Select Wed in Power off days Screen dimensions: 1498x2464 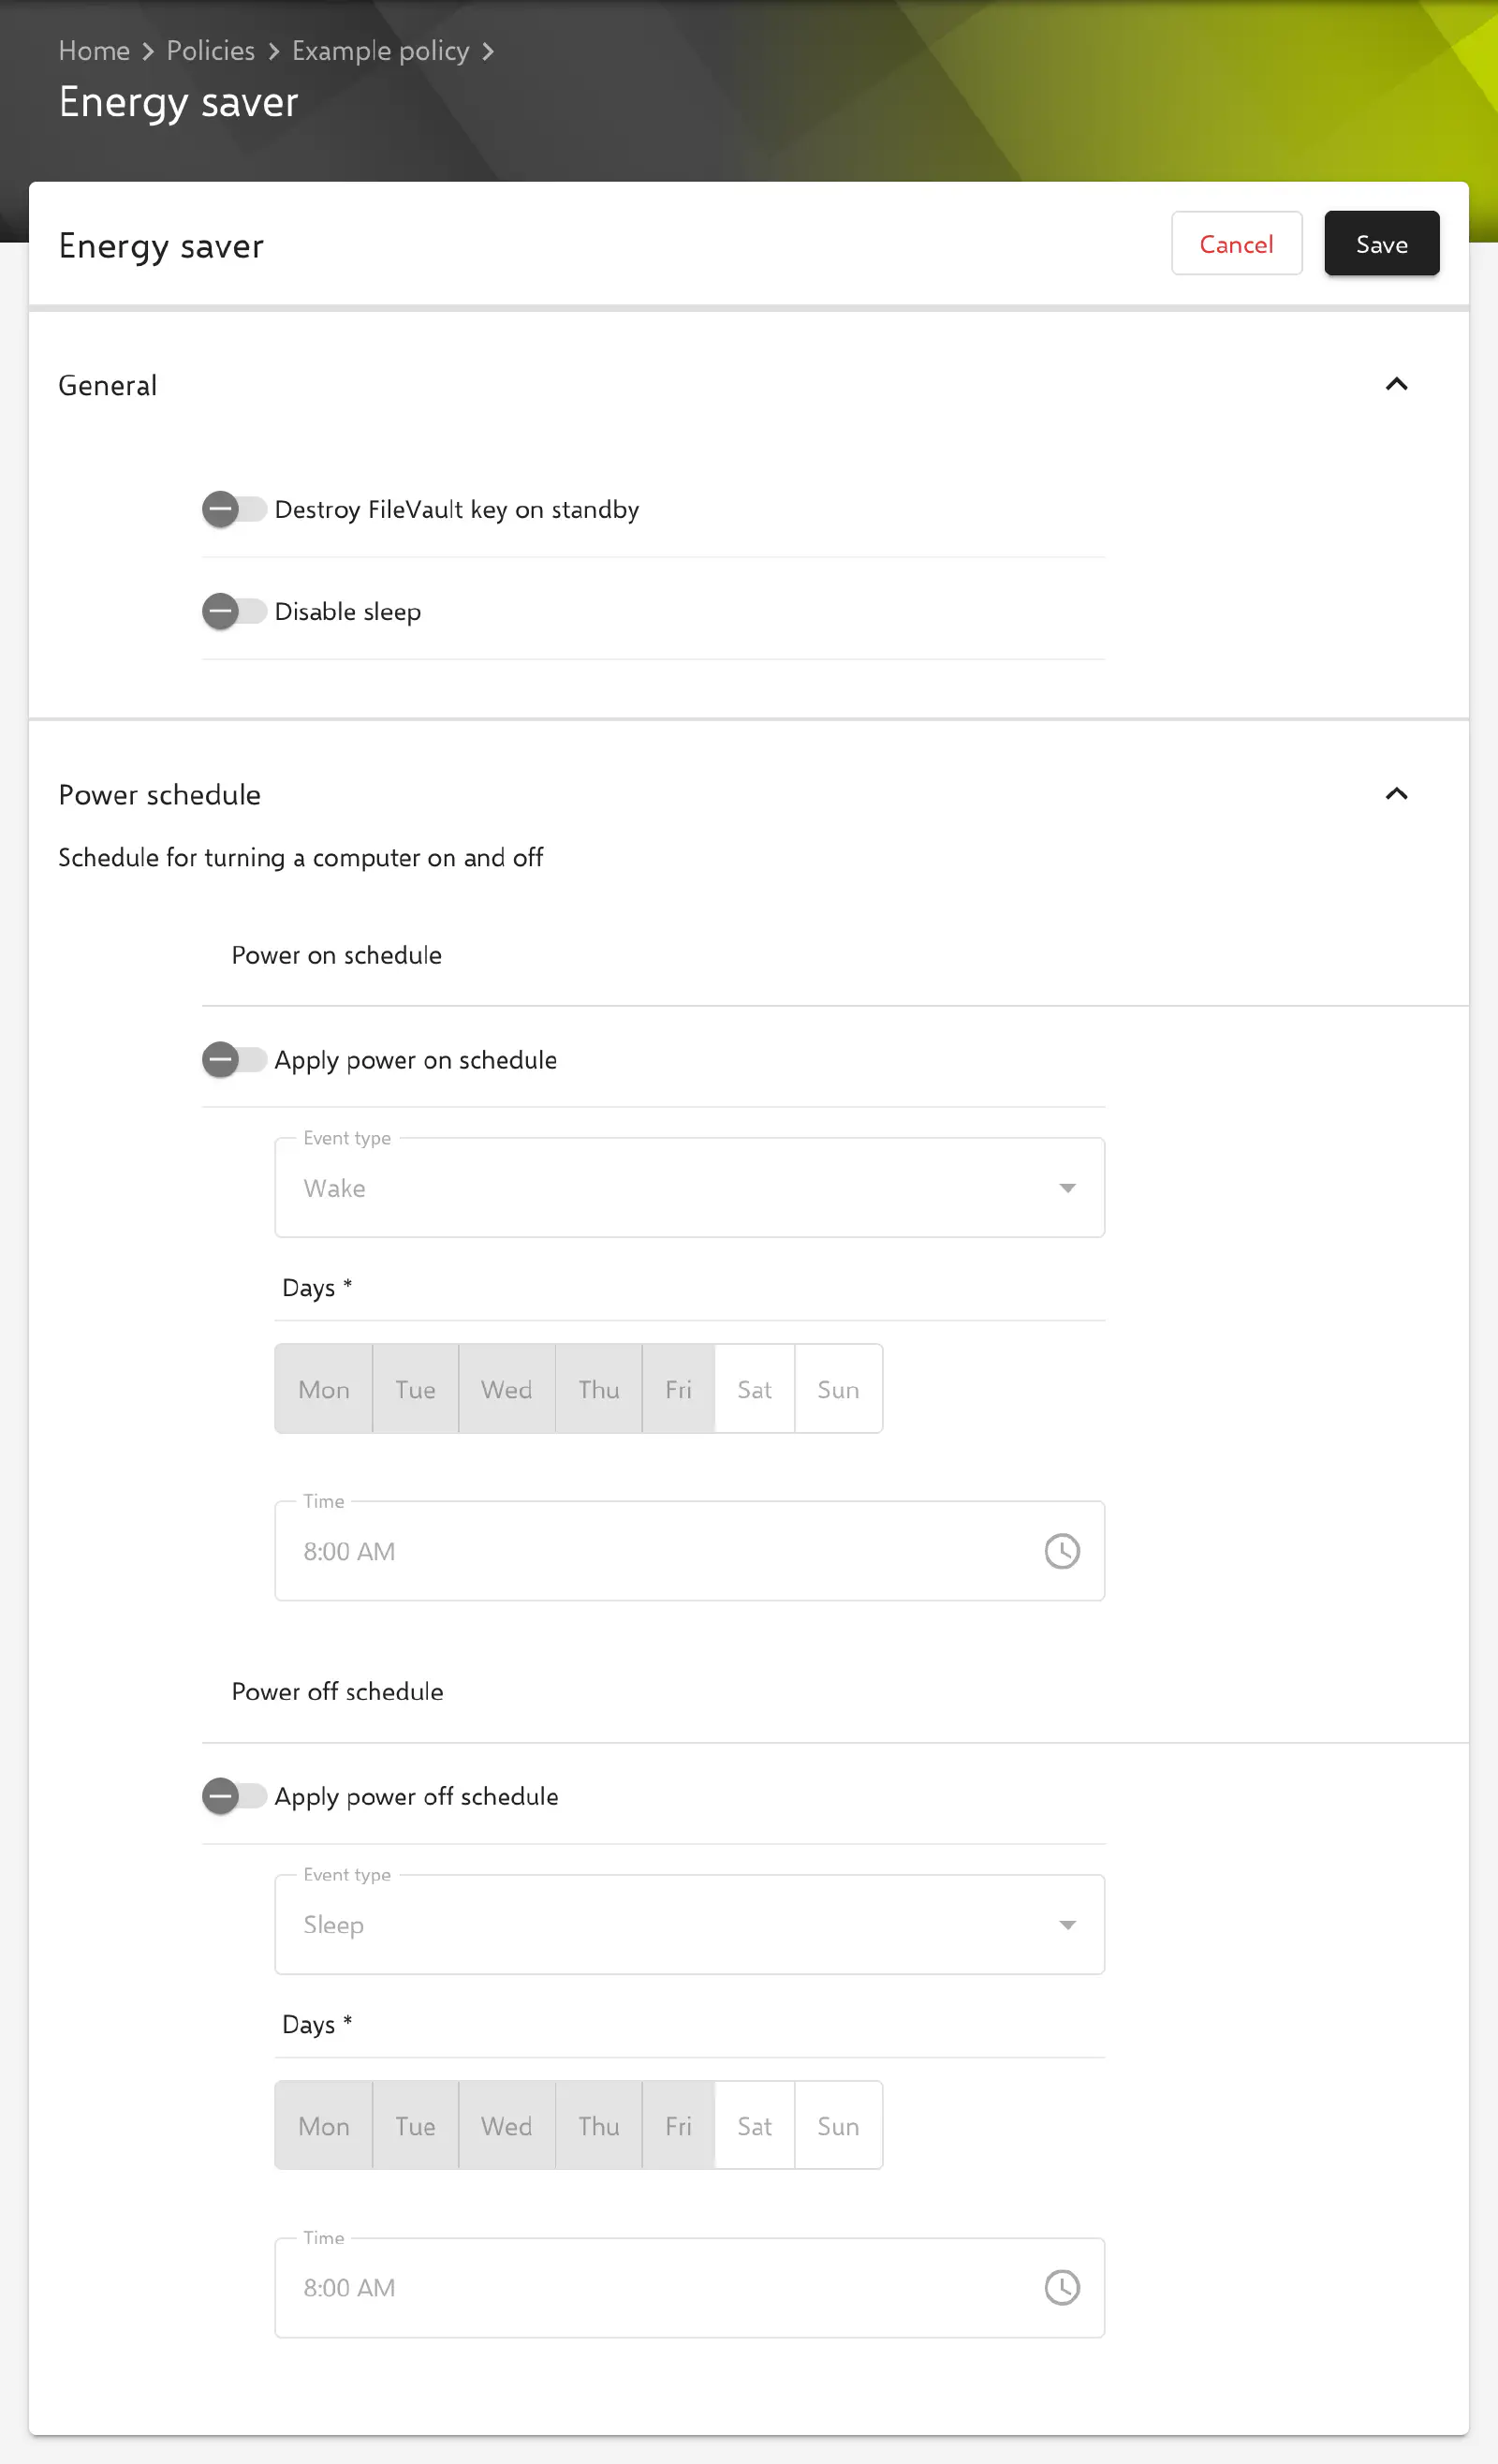[506, 2125]
